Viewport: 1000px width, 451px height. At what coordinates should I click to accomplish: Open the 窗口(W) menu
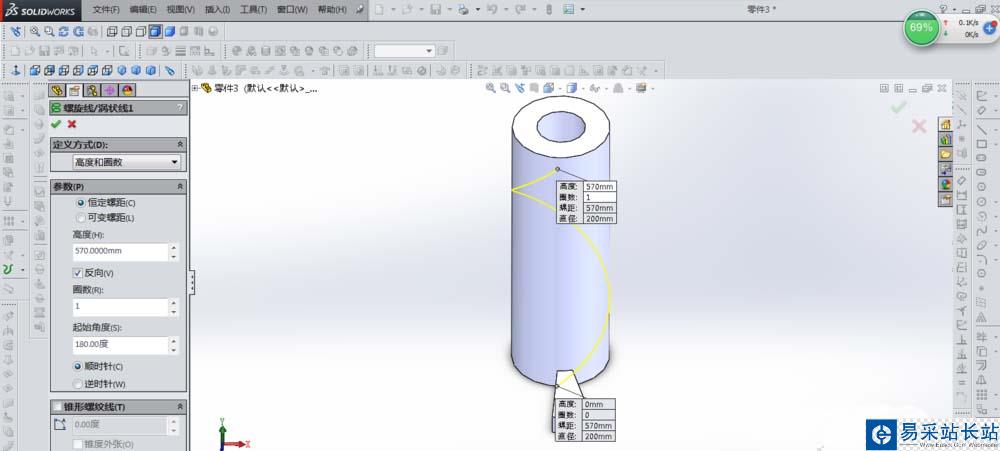pyautogui.click(x=292, y=10)
